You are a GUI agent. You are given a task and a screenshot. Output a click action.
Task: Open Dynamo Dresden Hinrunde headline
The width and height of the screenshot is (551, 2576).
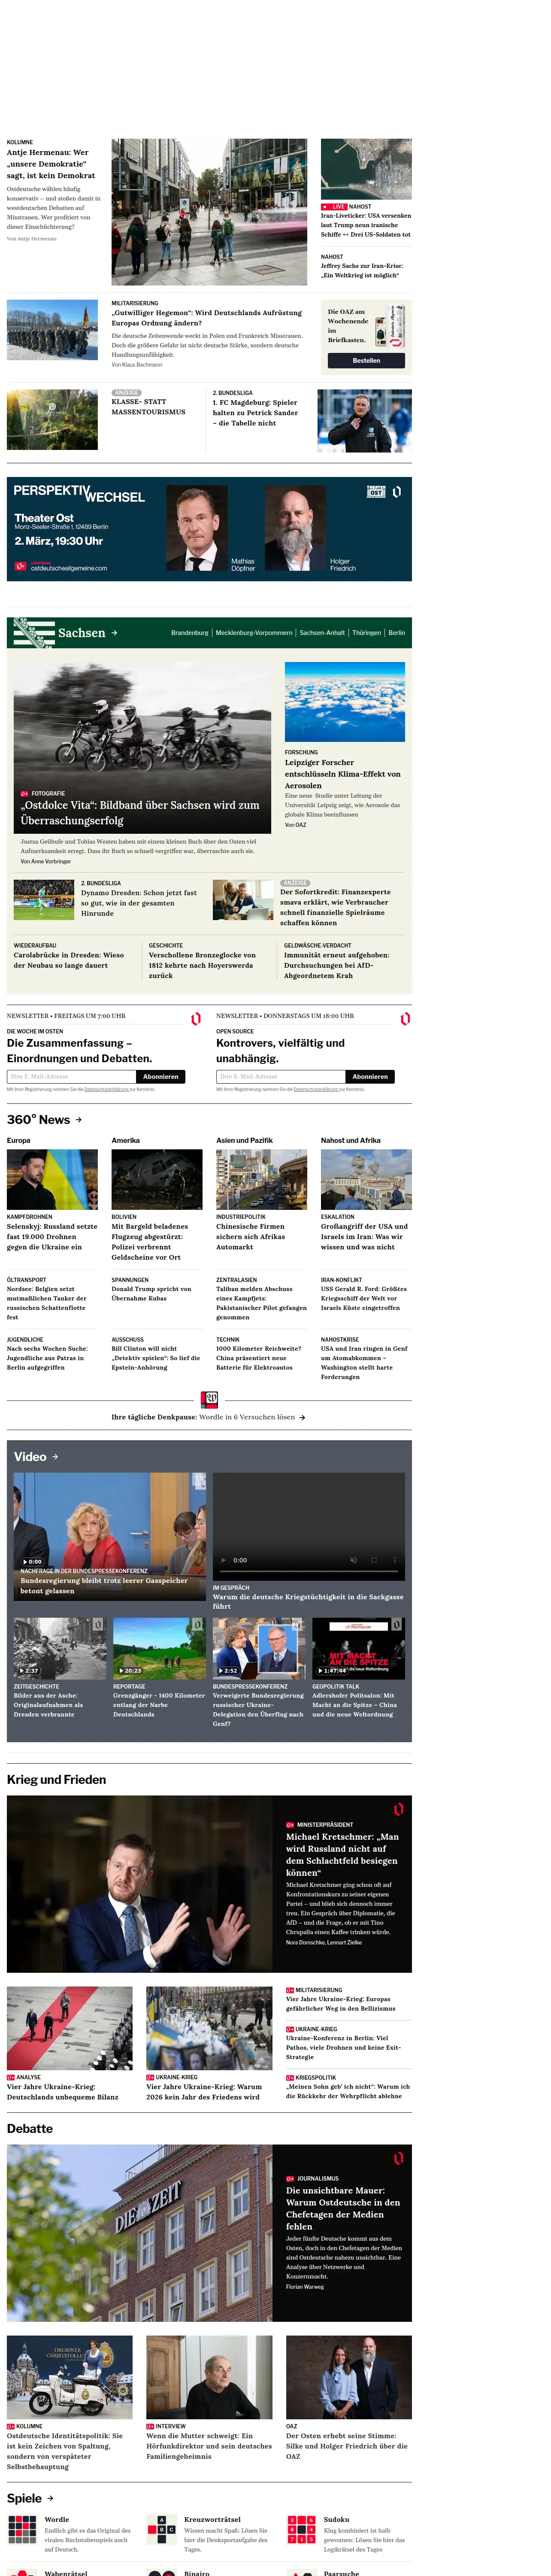[139, 903]
